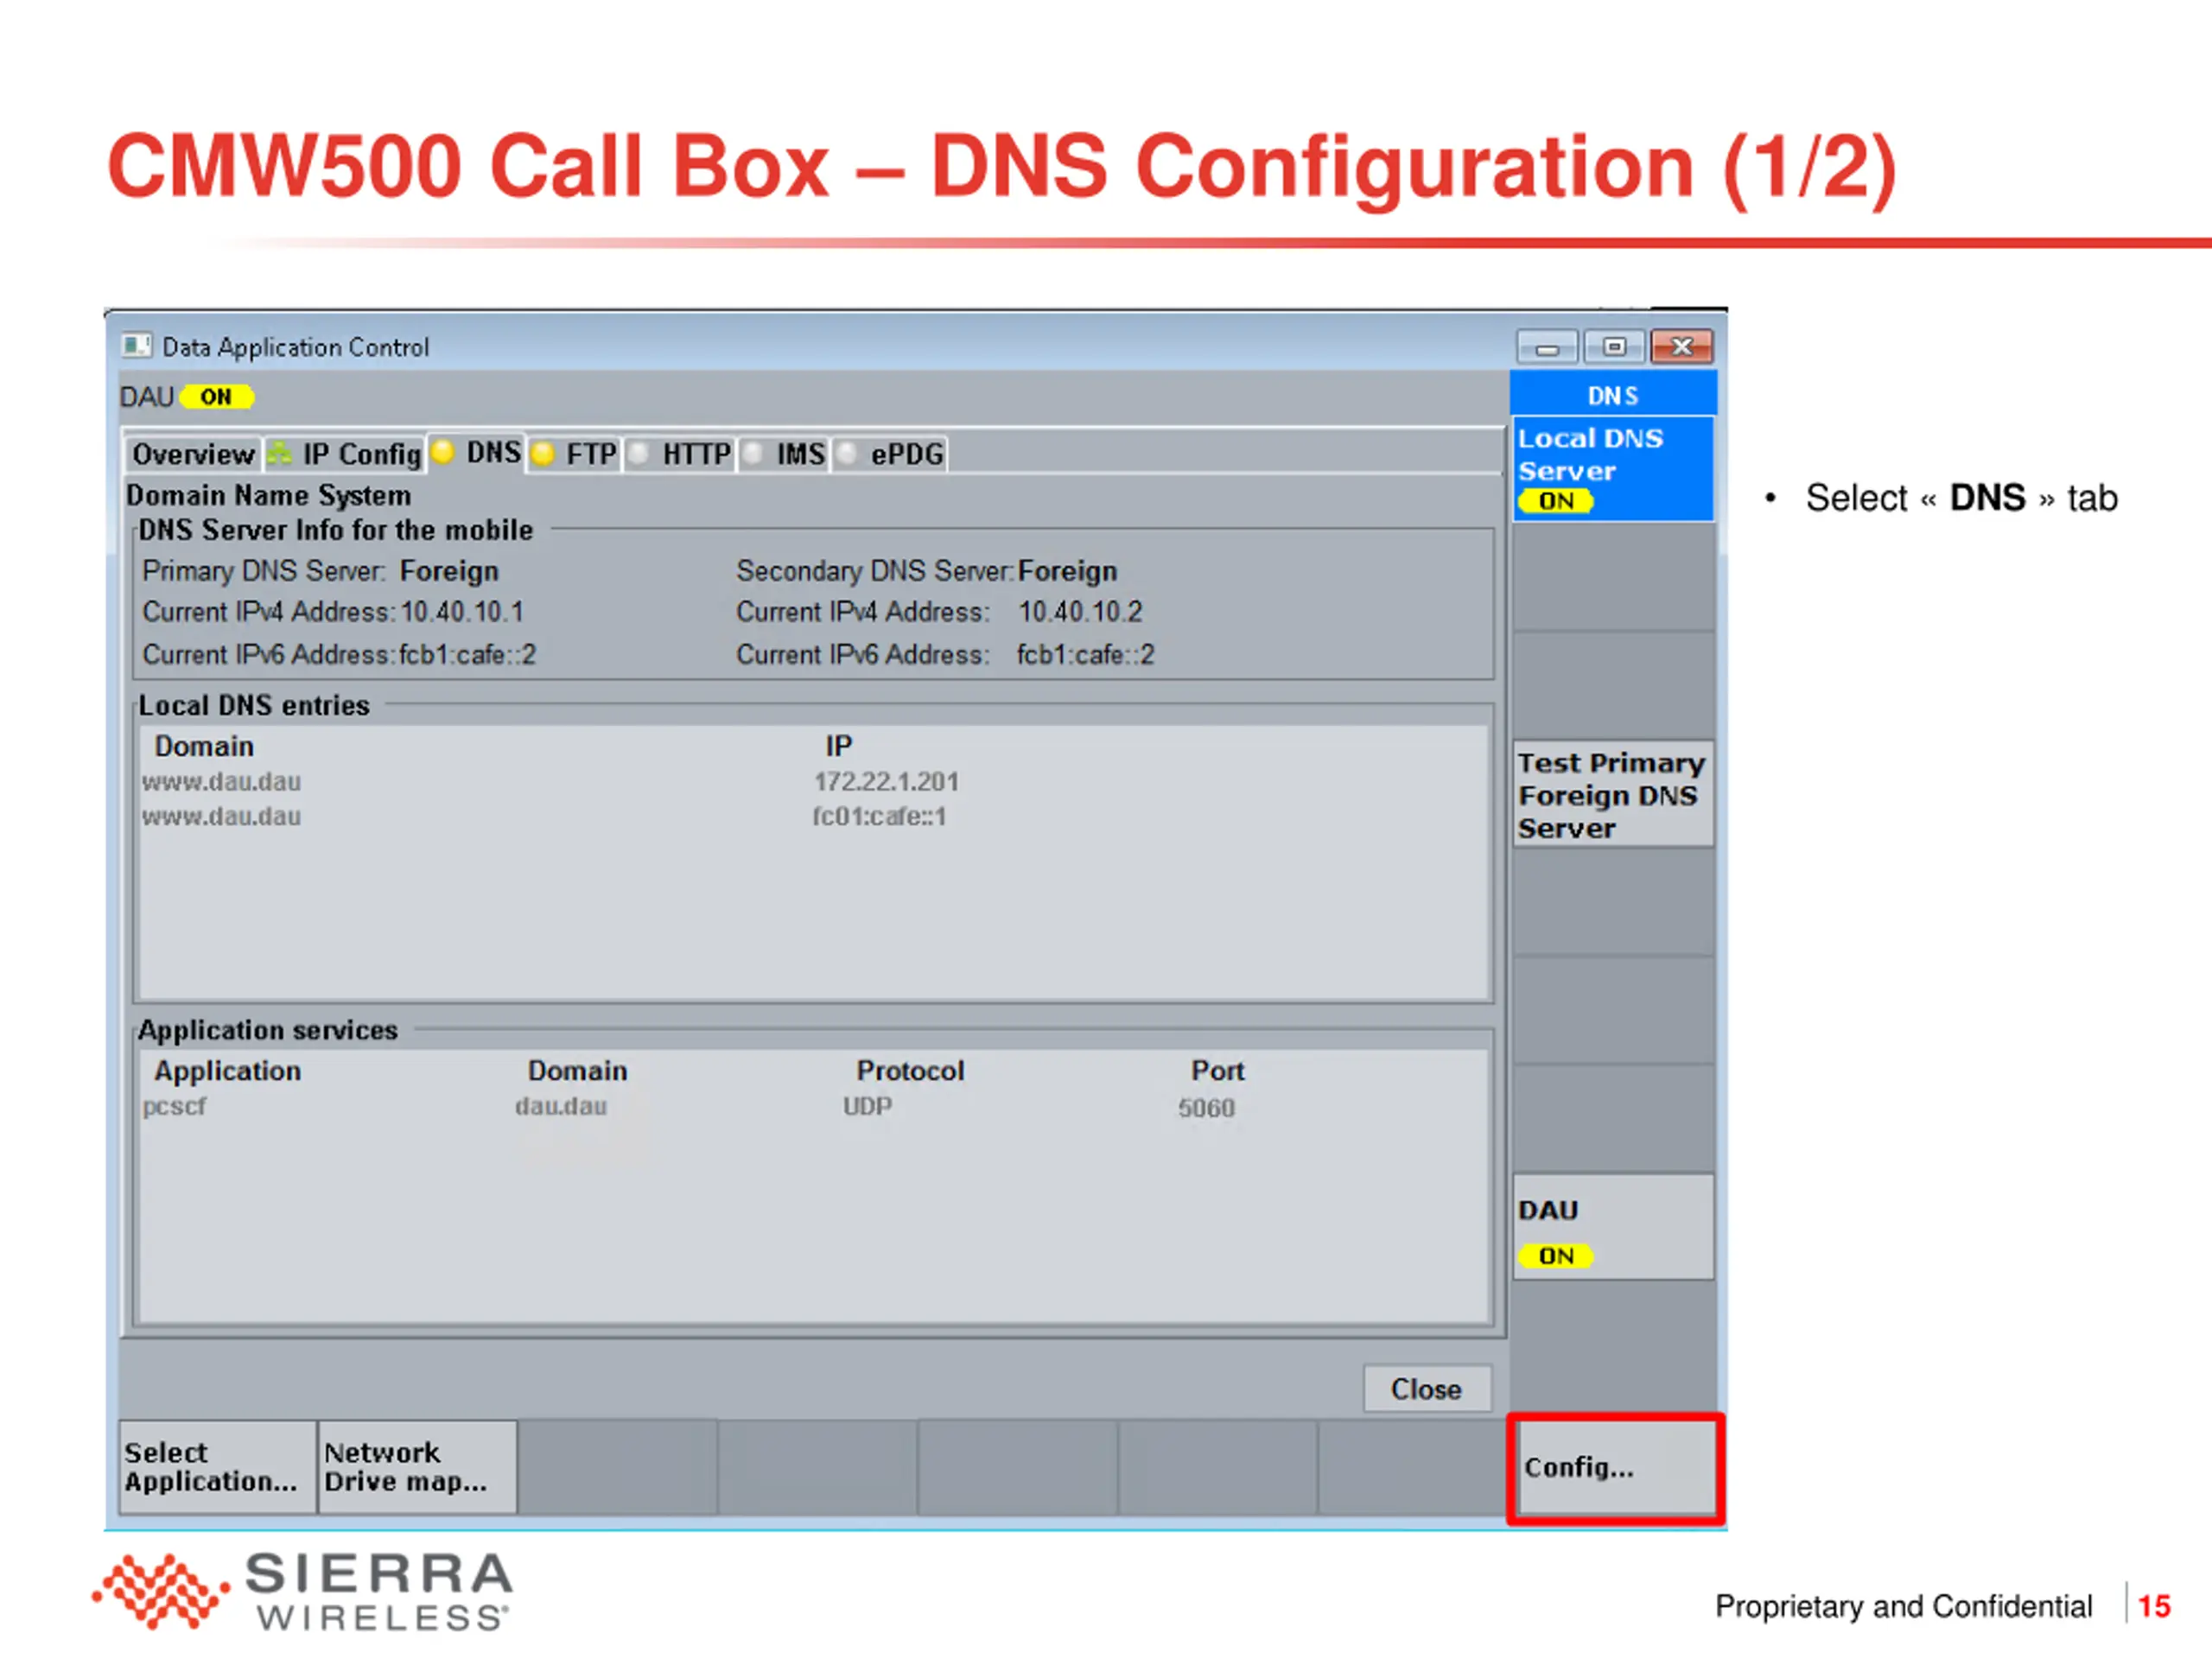Image resolution: width=2212 pixels, height=1659 pixels.
Task: Click the IP column header
Action: coord(838,746)
